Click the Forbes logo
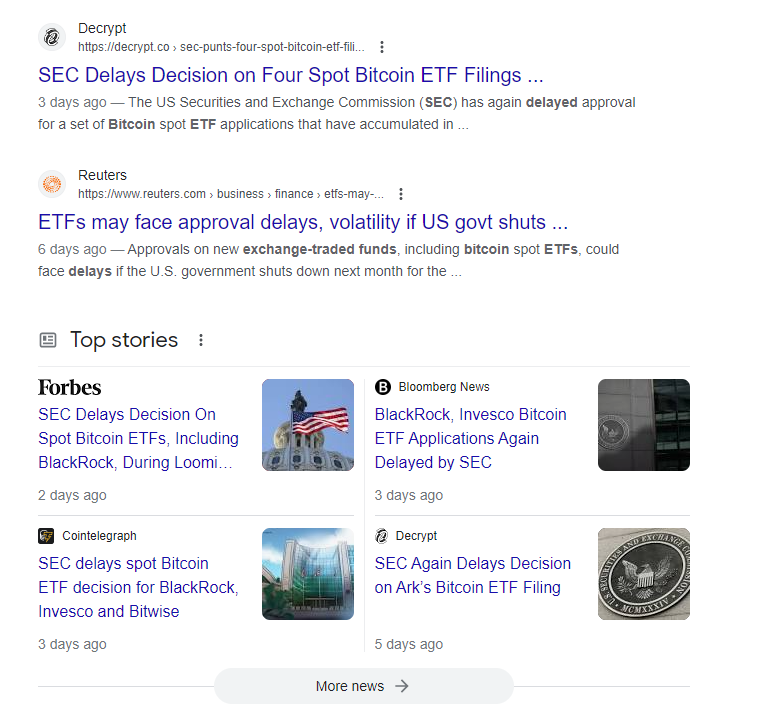Screen dimensions: 771x709 70,388
